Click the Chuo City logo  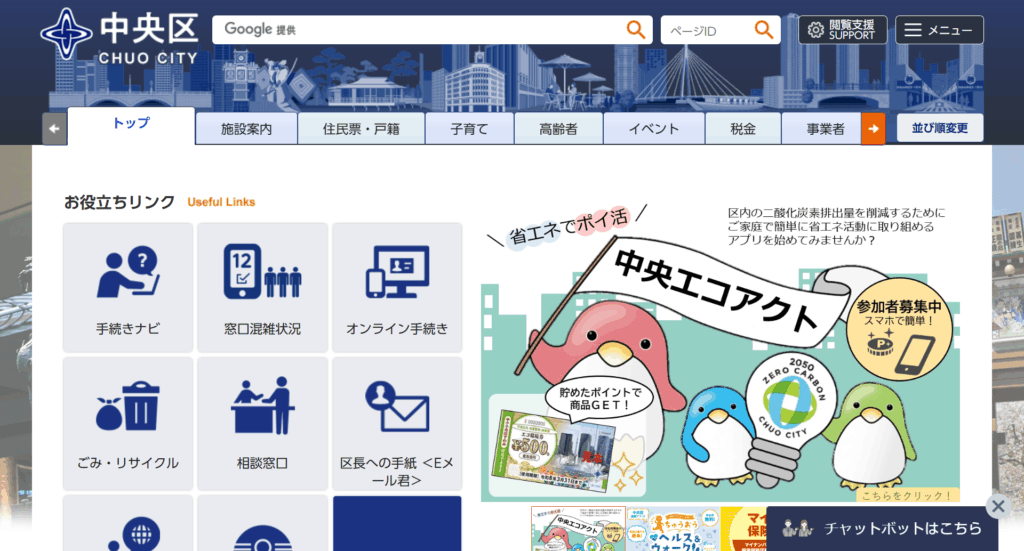pyautogui.click(x=120, y=37)
